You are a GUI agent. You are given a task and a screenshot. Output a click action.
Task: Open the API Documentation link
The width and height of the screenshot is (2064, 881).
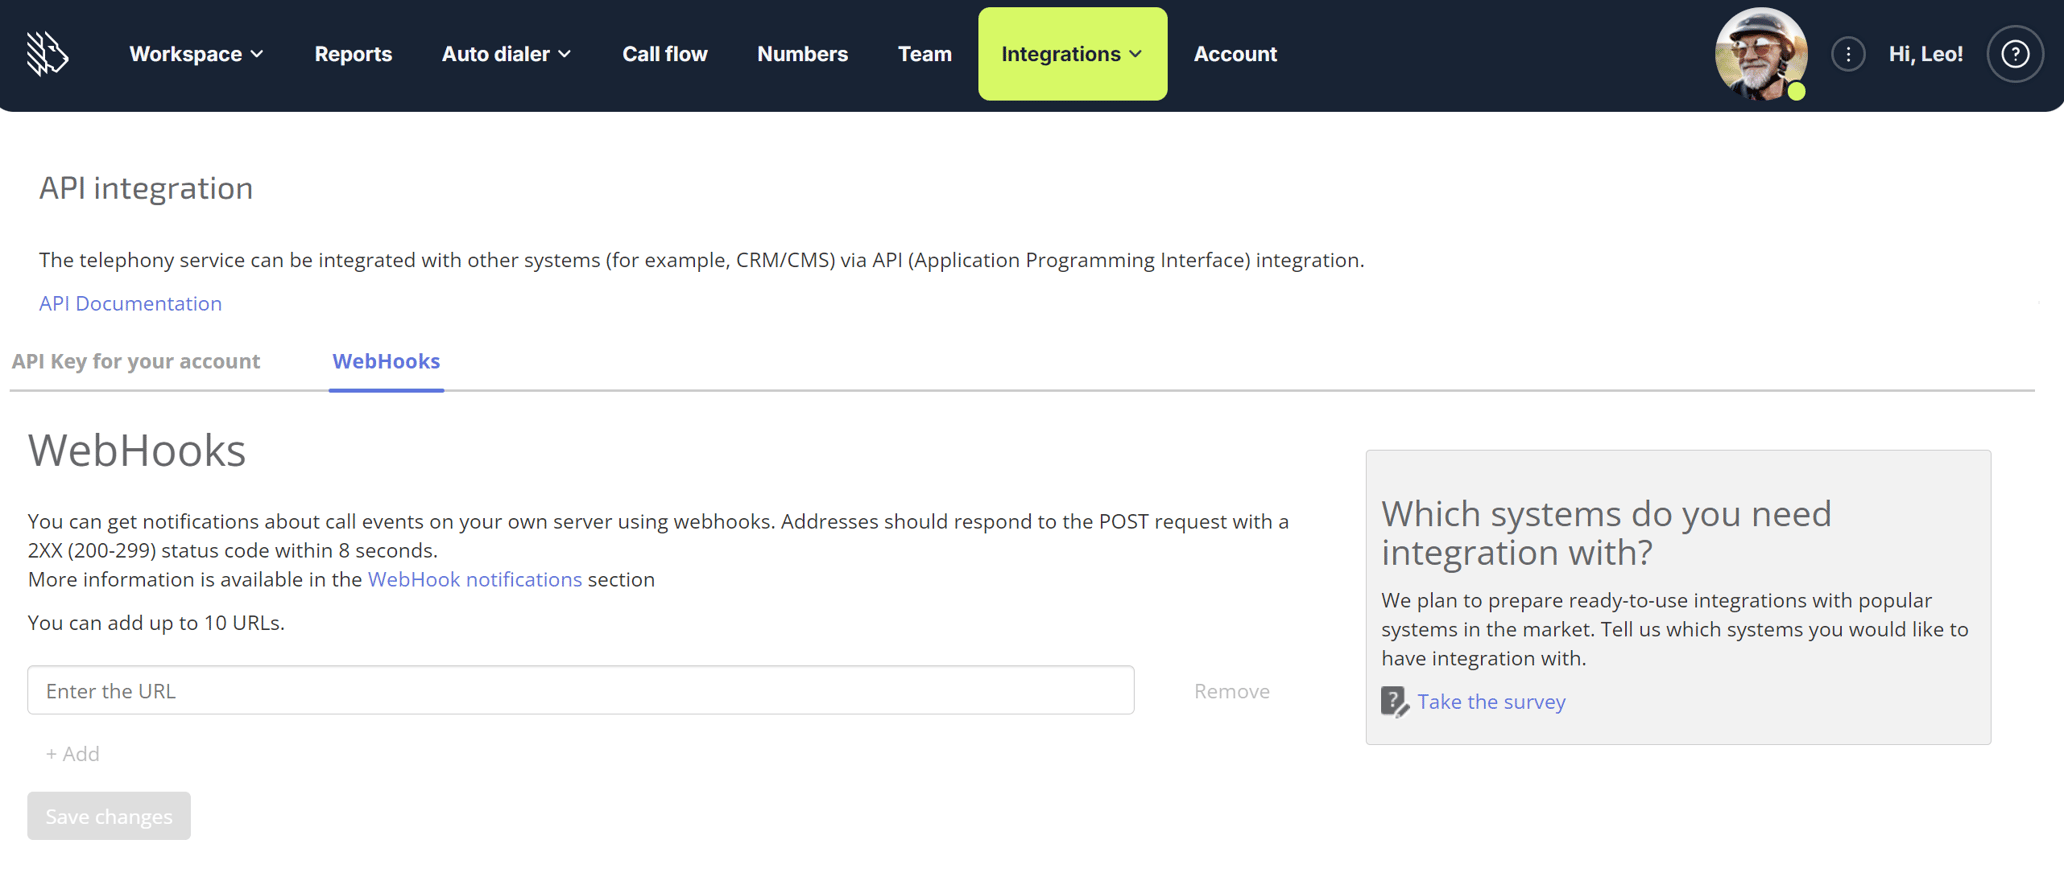point(130,303)
